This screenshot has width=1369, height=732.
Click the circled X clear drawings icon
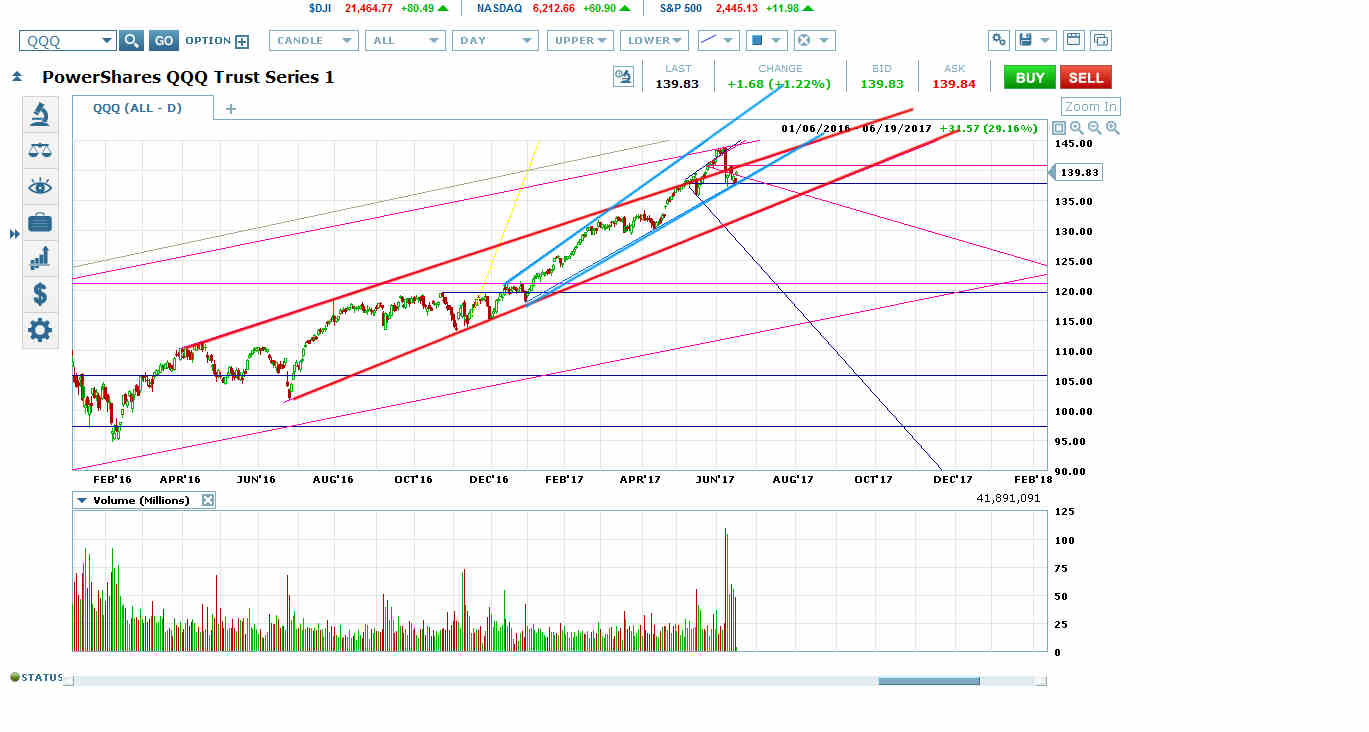click(x=802, y=40)
